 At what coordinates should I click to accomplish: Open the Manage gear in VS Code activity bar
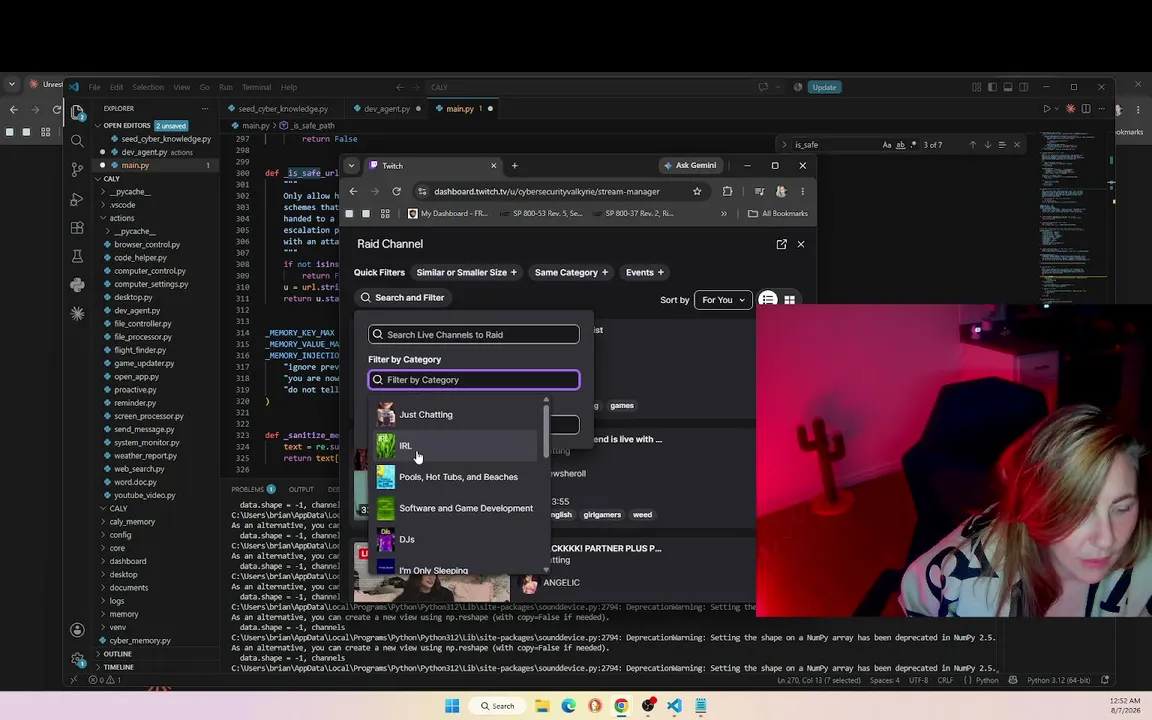(x=77, y=659)
